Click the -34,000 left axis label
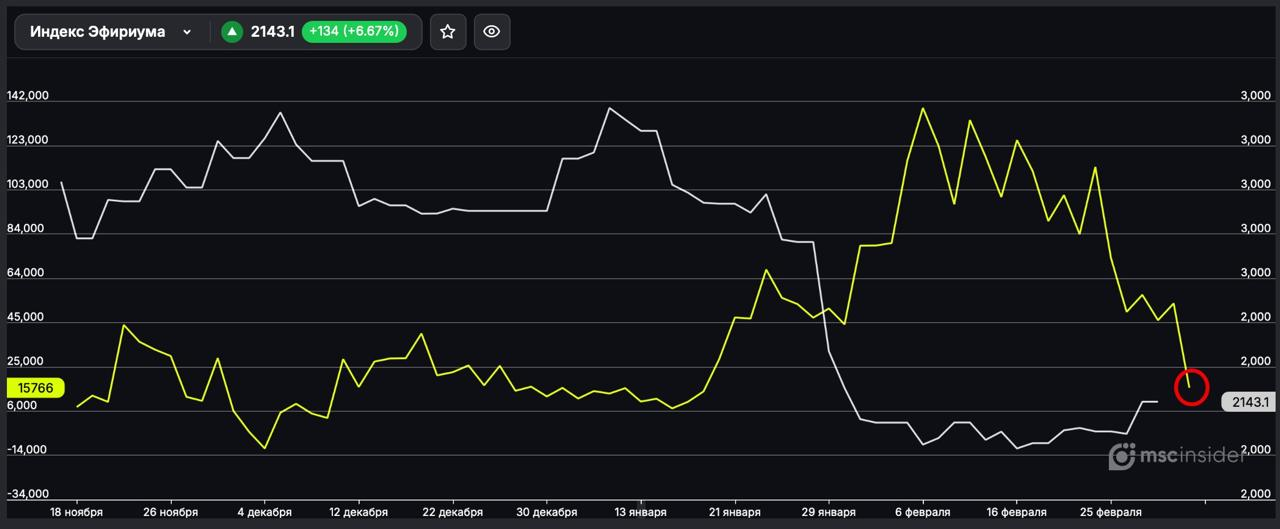1280x529 pixels. 28,495
